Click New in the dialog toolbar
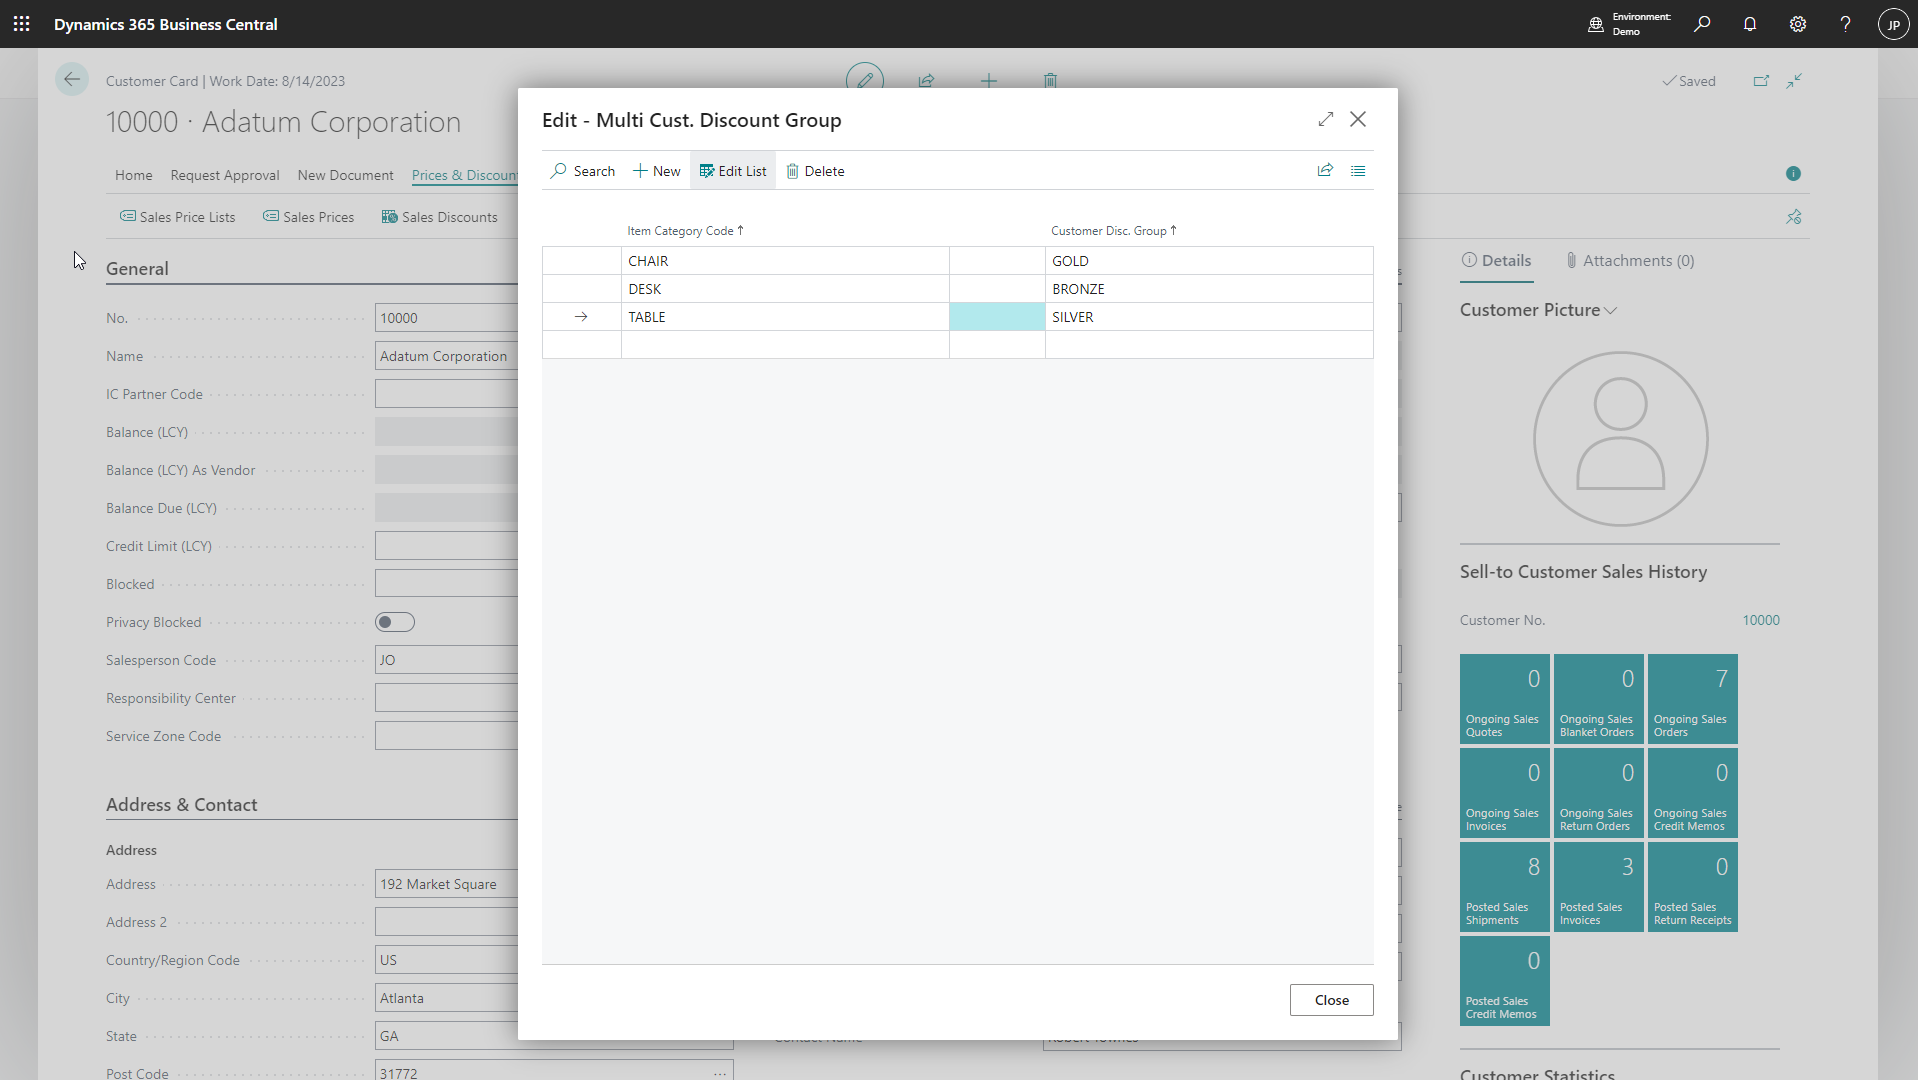Viewport: 1918px width, 1080px height. pos(657,171)
